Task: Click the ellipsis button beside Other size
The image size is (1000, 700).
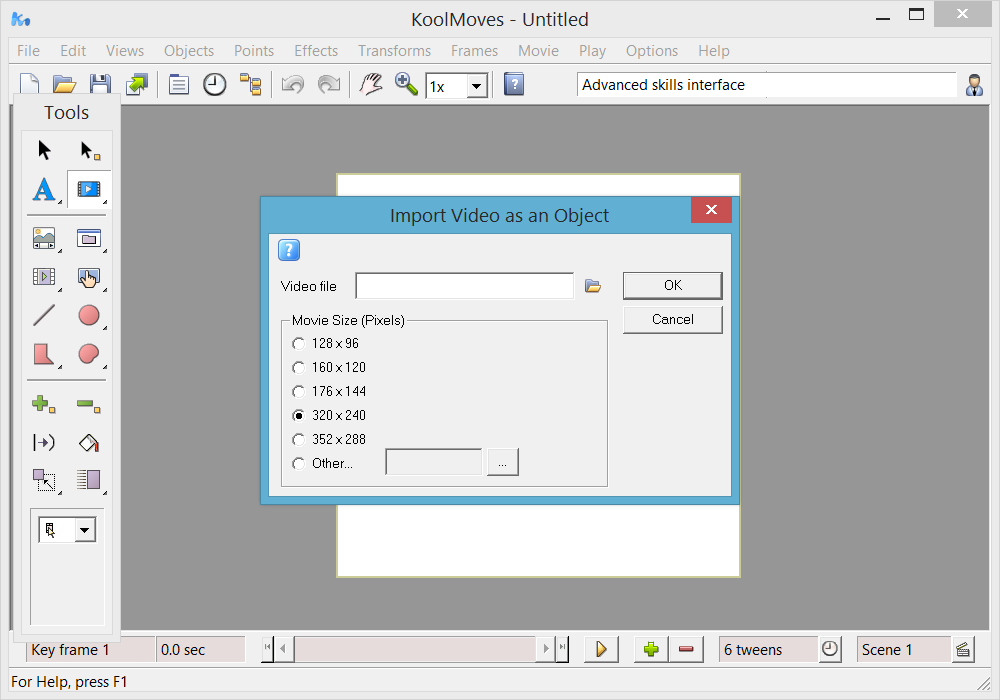Action: 503,462
